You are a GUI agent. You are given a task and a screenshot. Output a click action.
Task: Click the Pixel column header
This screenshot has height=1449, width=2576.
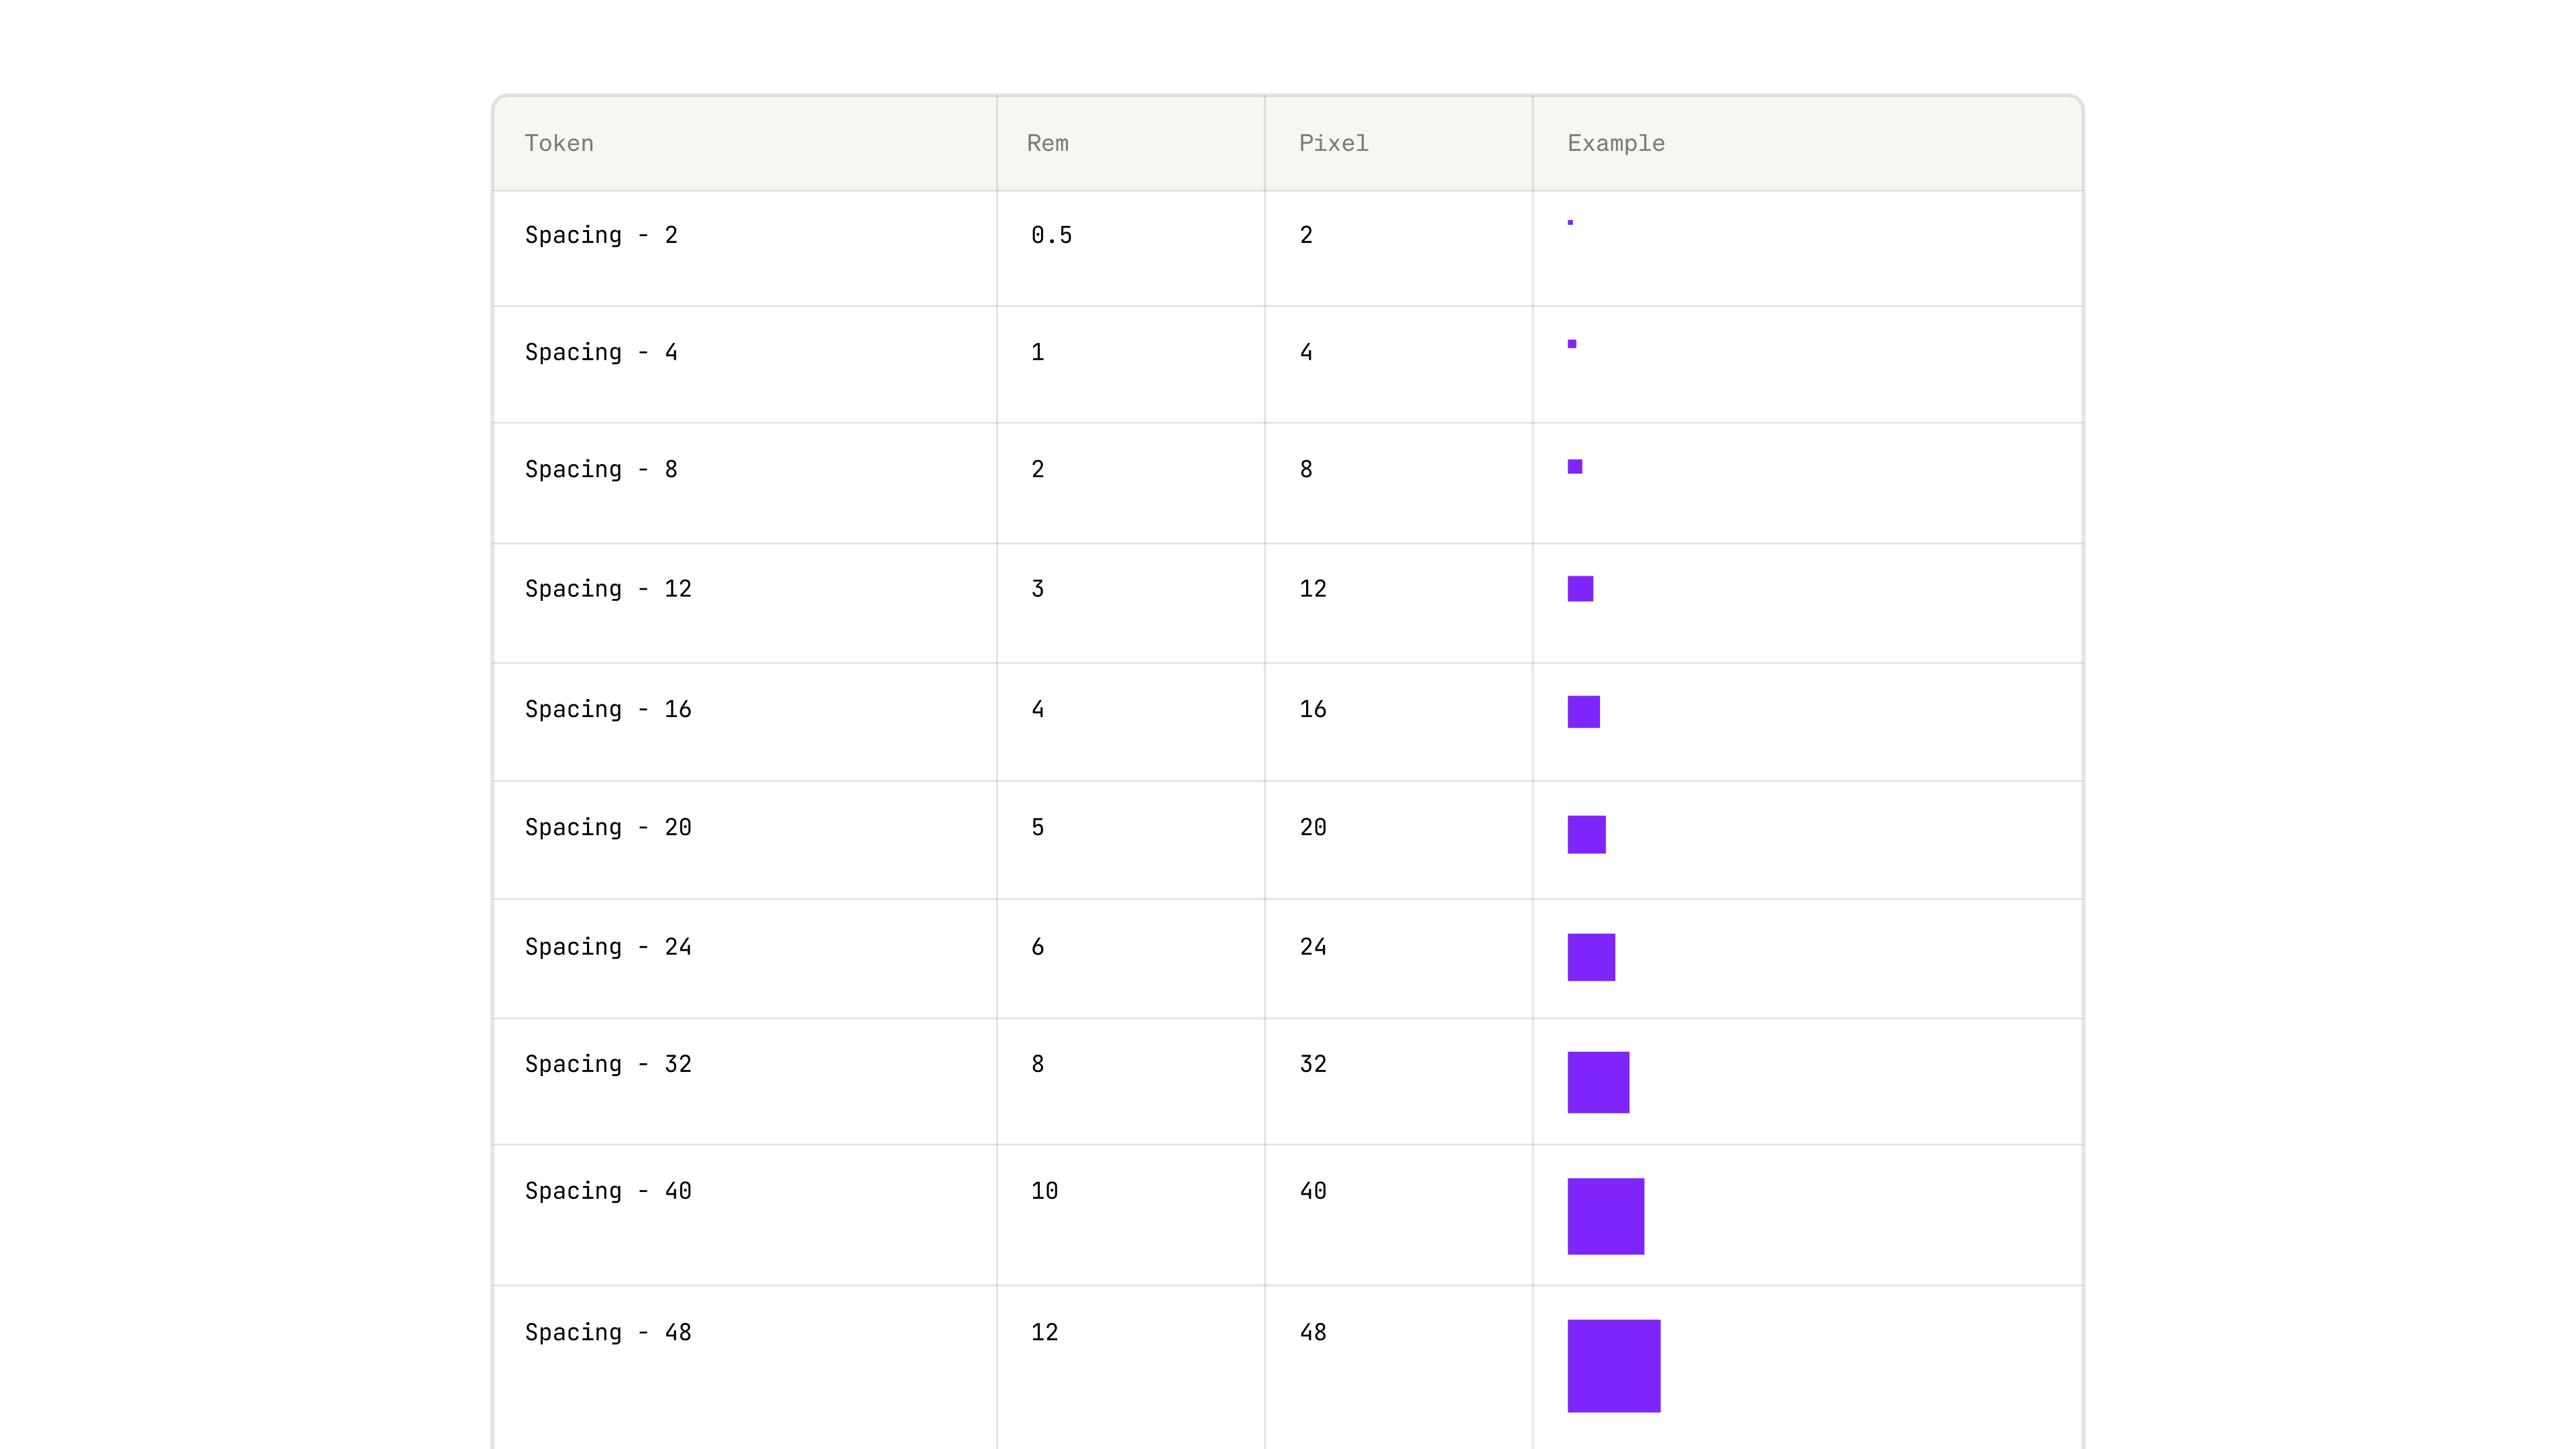click(x=1333, y=143)
